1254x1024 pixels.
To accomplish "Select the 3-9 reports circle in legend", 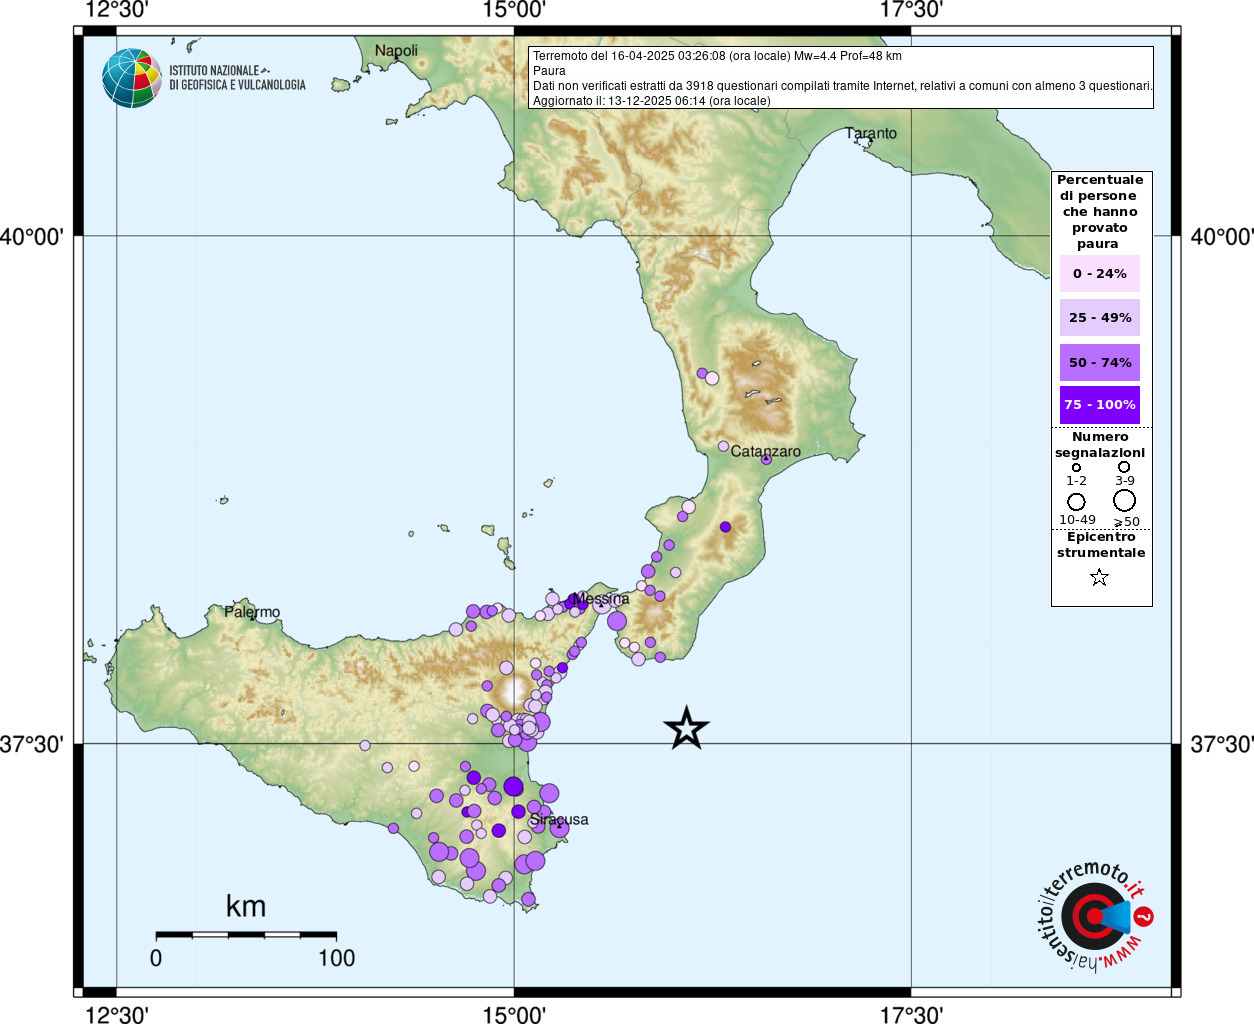I will click(x=1124, y=467).
